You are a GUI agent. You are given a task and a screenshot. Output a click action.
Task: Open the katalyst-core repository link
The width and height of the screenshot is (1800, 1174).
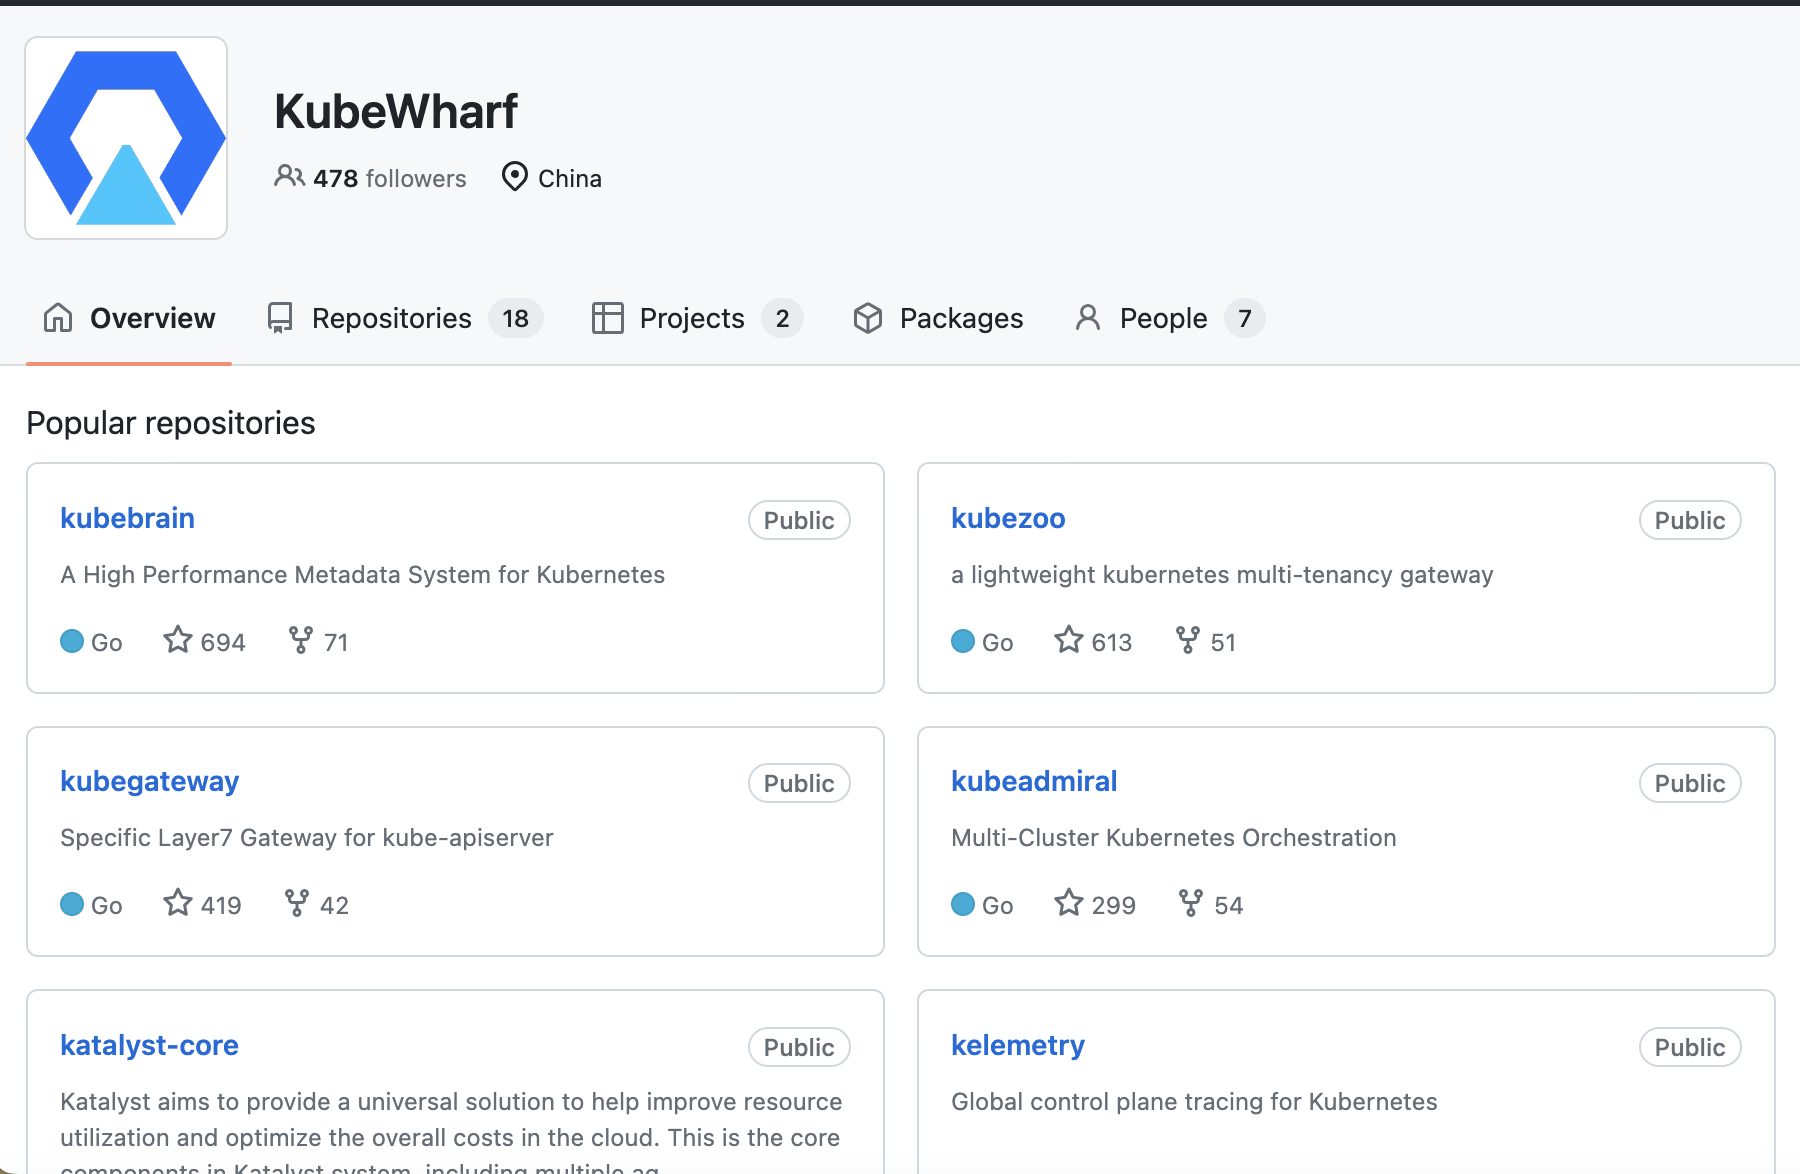[149, 1045]
